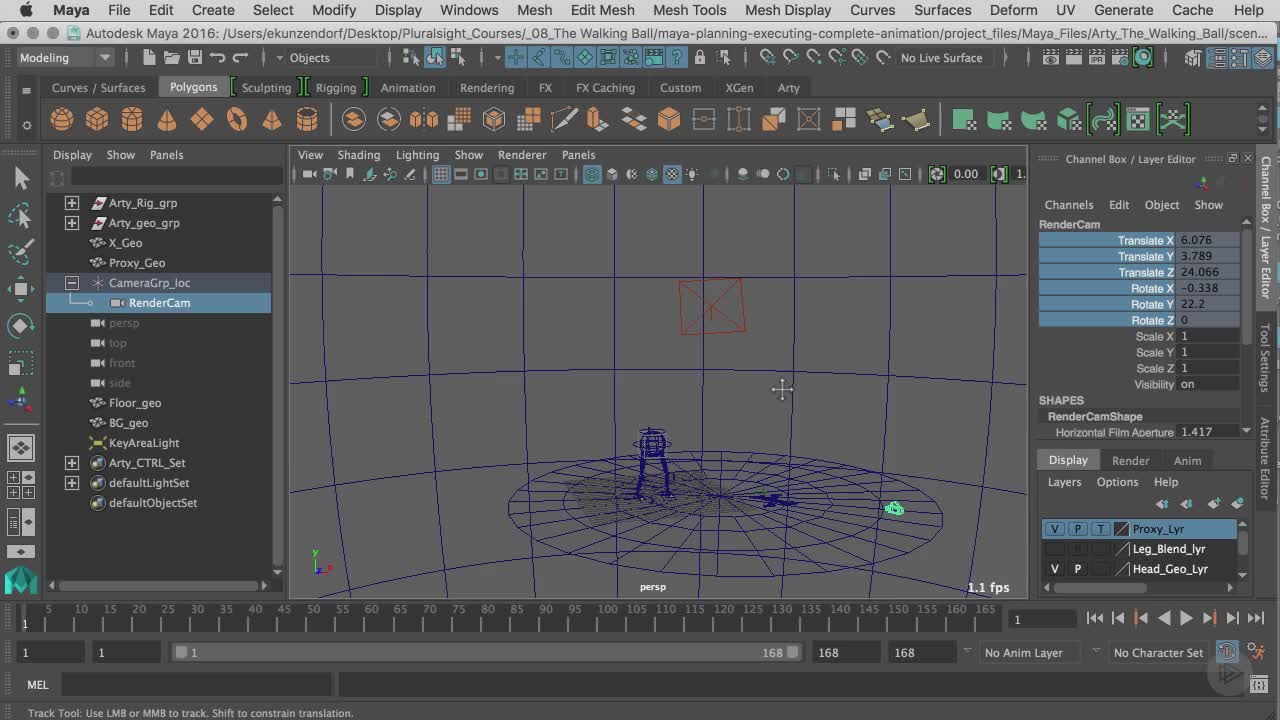
Task: Click the MEL command line input
Action: click(198, 685)
